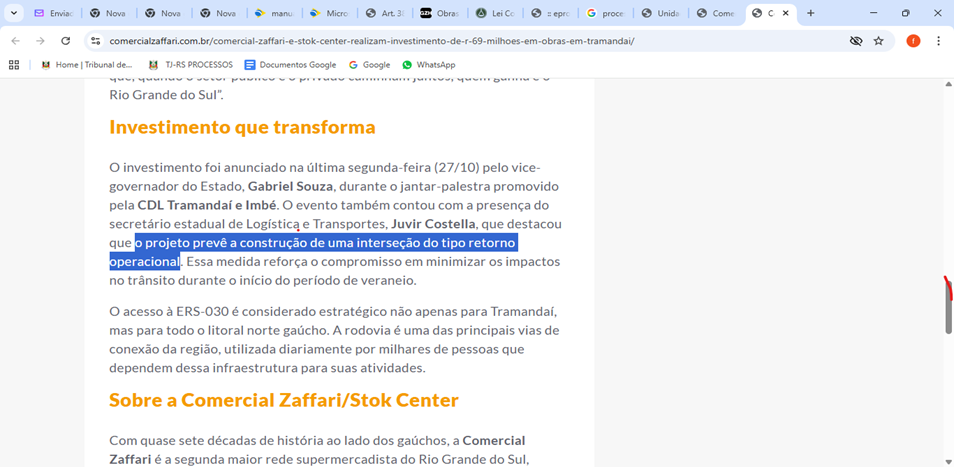Open a new tab with plus button
954x467 pixels.
(810, 13)
